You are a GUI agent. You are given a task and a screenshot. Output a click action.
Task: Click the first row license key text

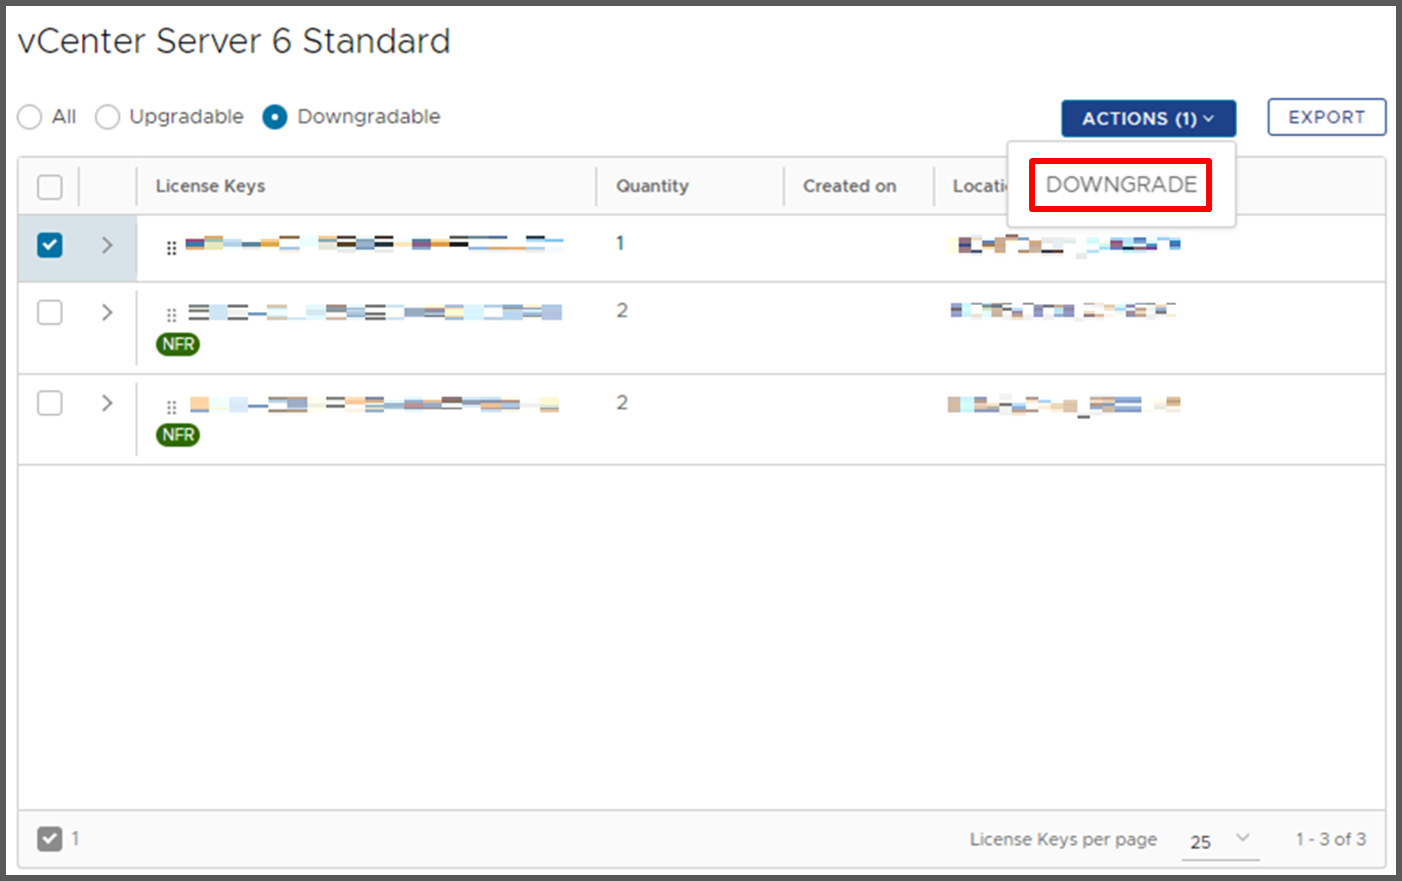click(374, 243)
